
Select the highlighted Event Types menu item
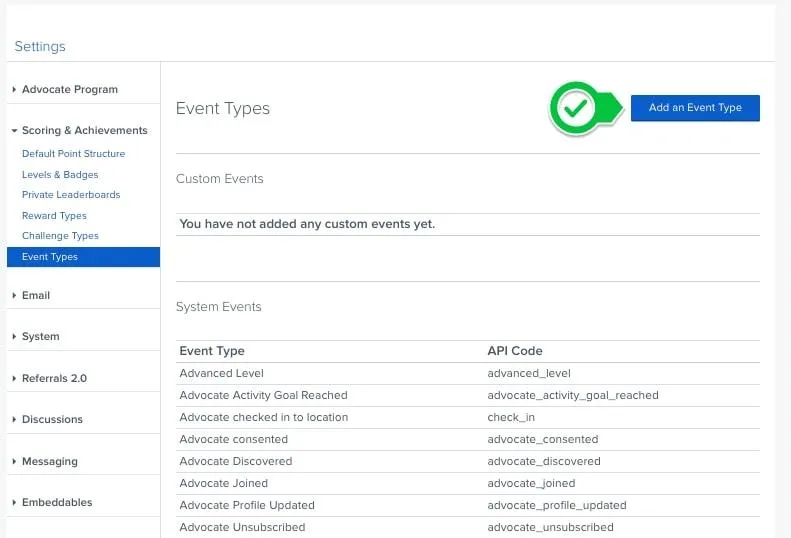84,257
